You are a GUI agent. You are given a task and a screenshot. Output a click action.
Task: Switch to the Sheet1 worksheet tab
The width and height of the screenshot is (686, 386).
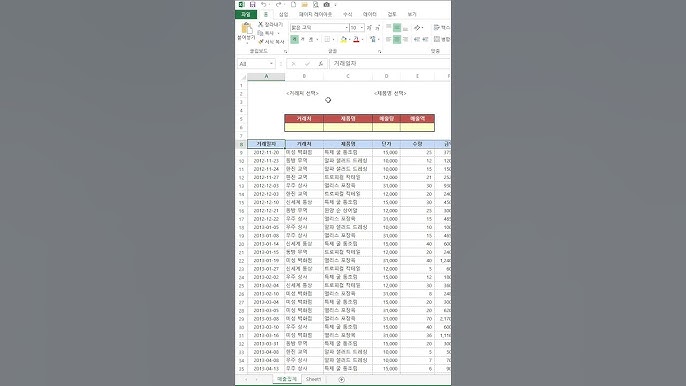(313, 379)
